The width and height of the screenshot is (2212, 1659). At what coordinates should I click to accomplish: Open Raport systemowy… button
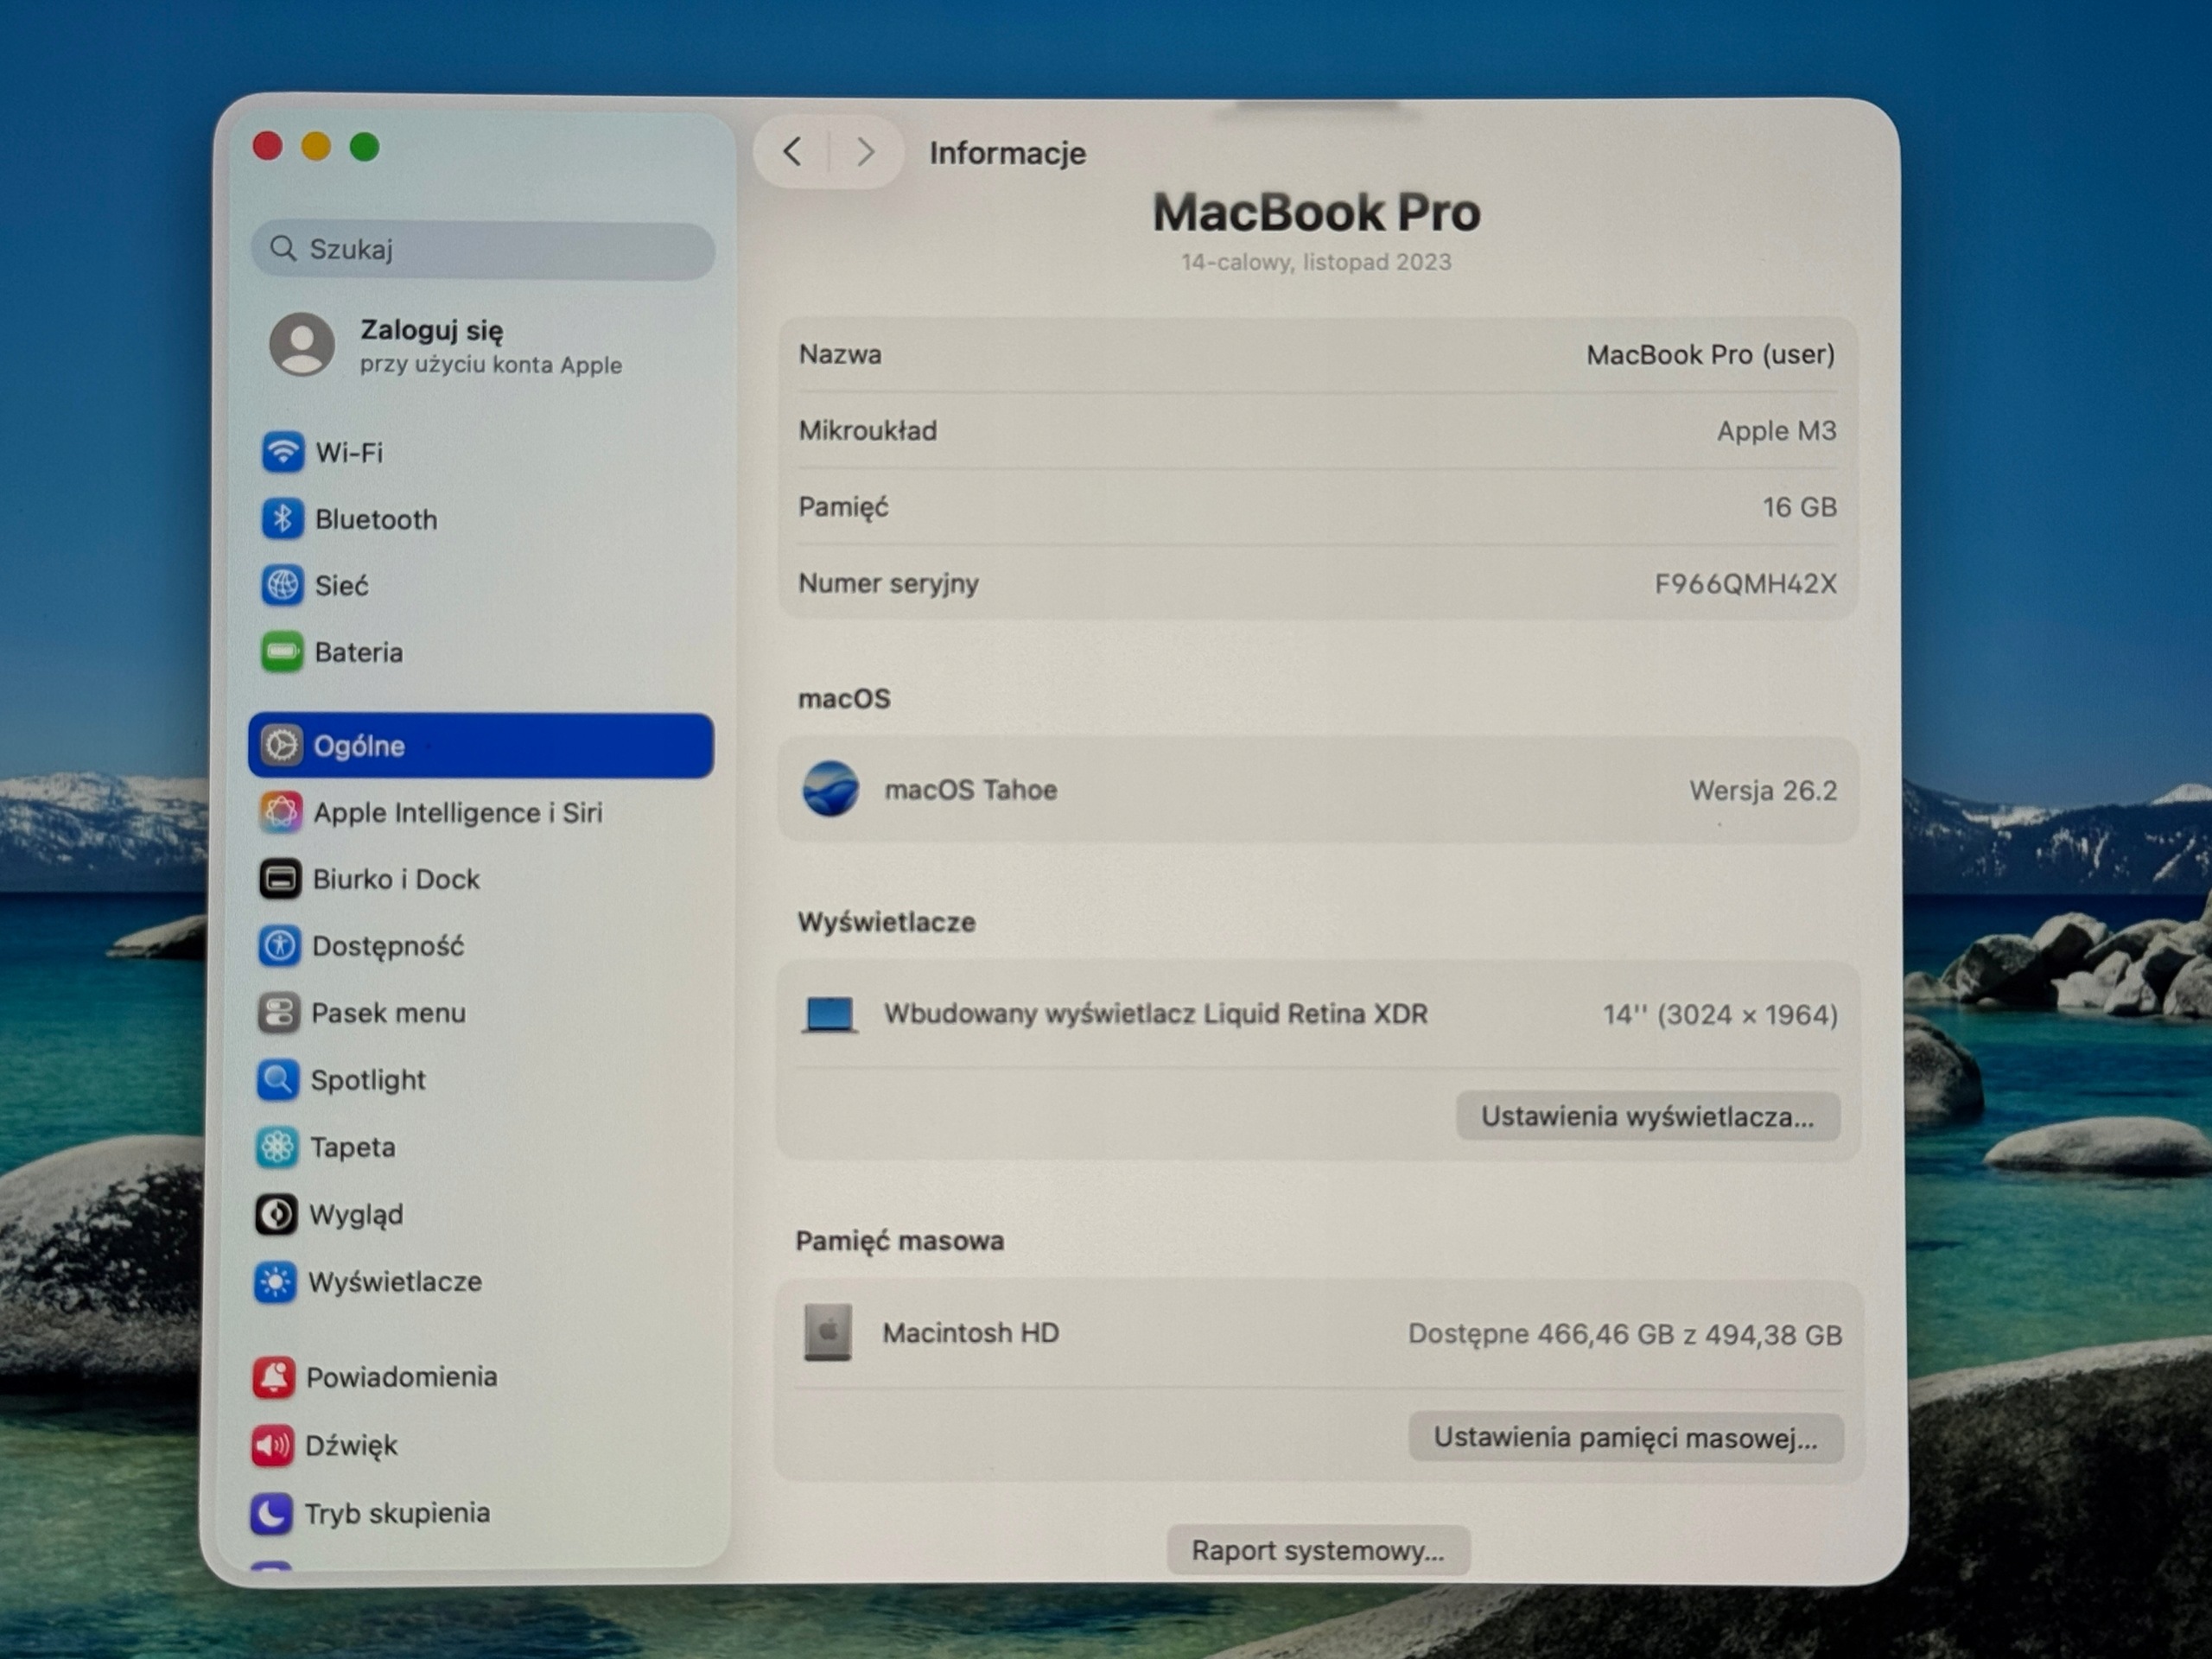(1318, 1550)
